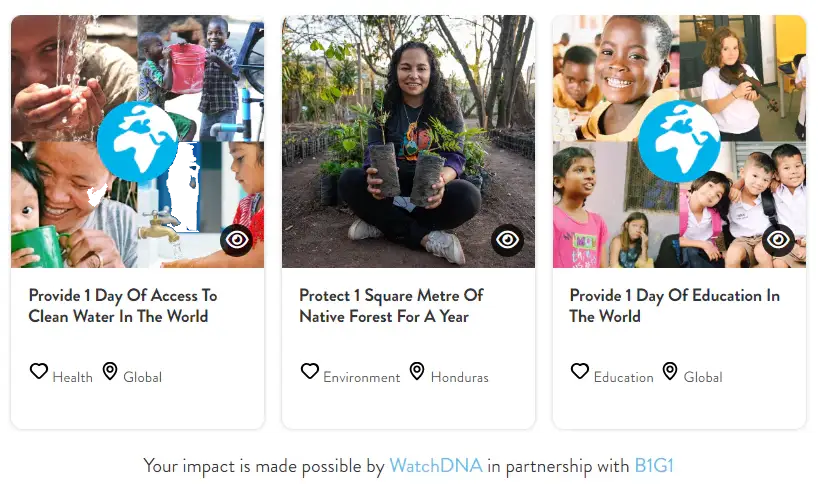This screenshot has height=484, width=818.
Task: Click the Health category label
Action: pos(72,377)
